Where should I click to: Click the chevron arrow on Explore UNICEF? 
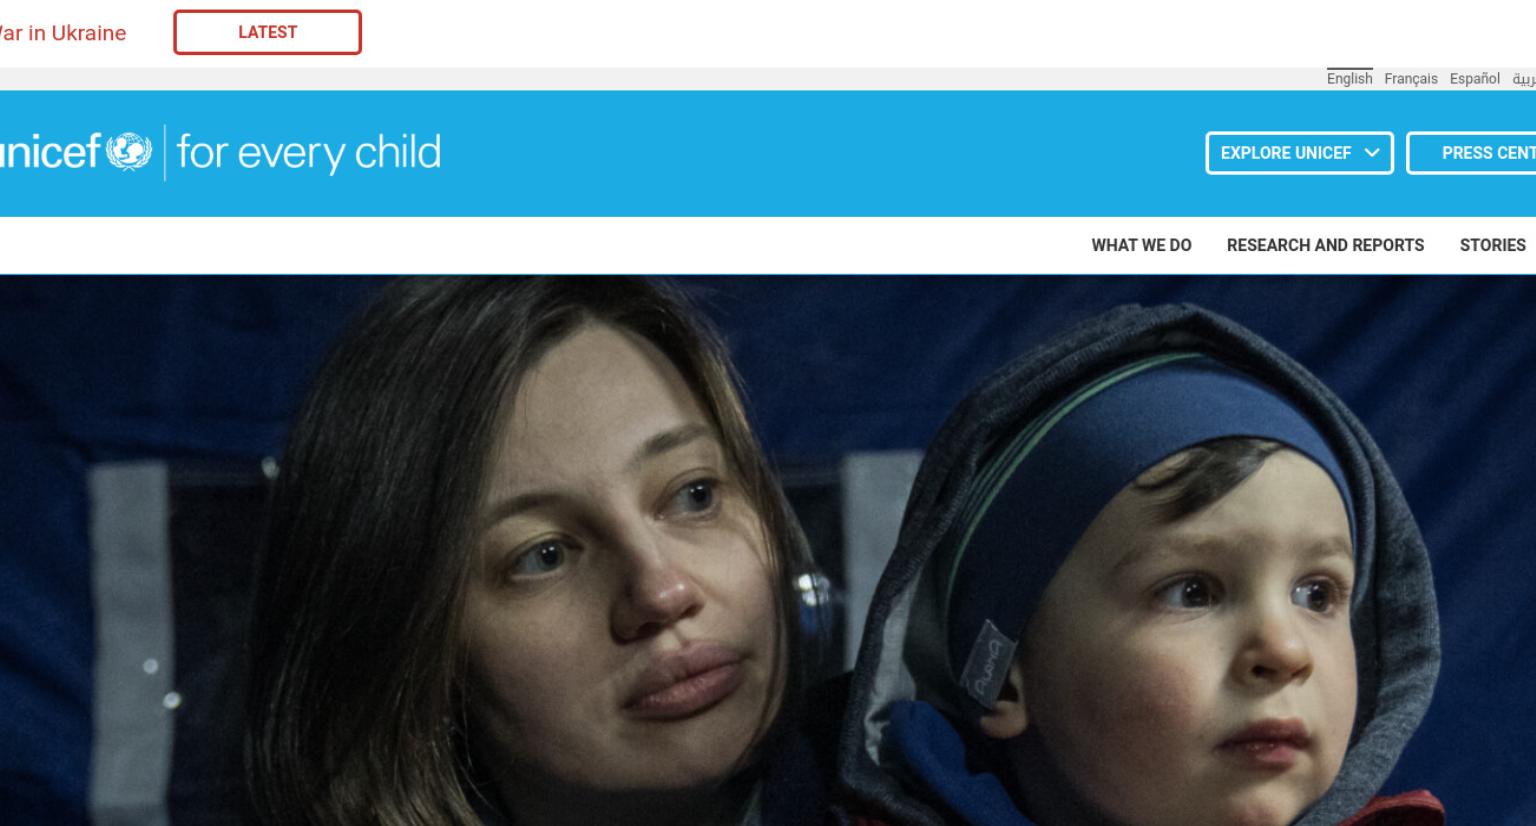click(1372, 153)
